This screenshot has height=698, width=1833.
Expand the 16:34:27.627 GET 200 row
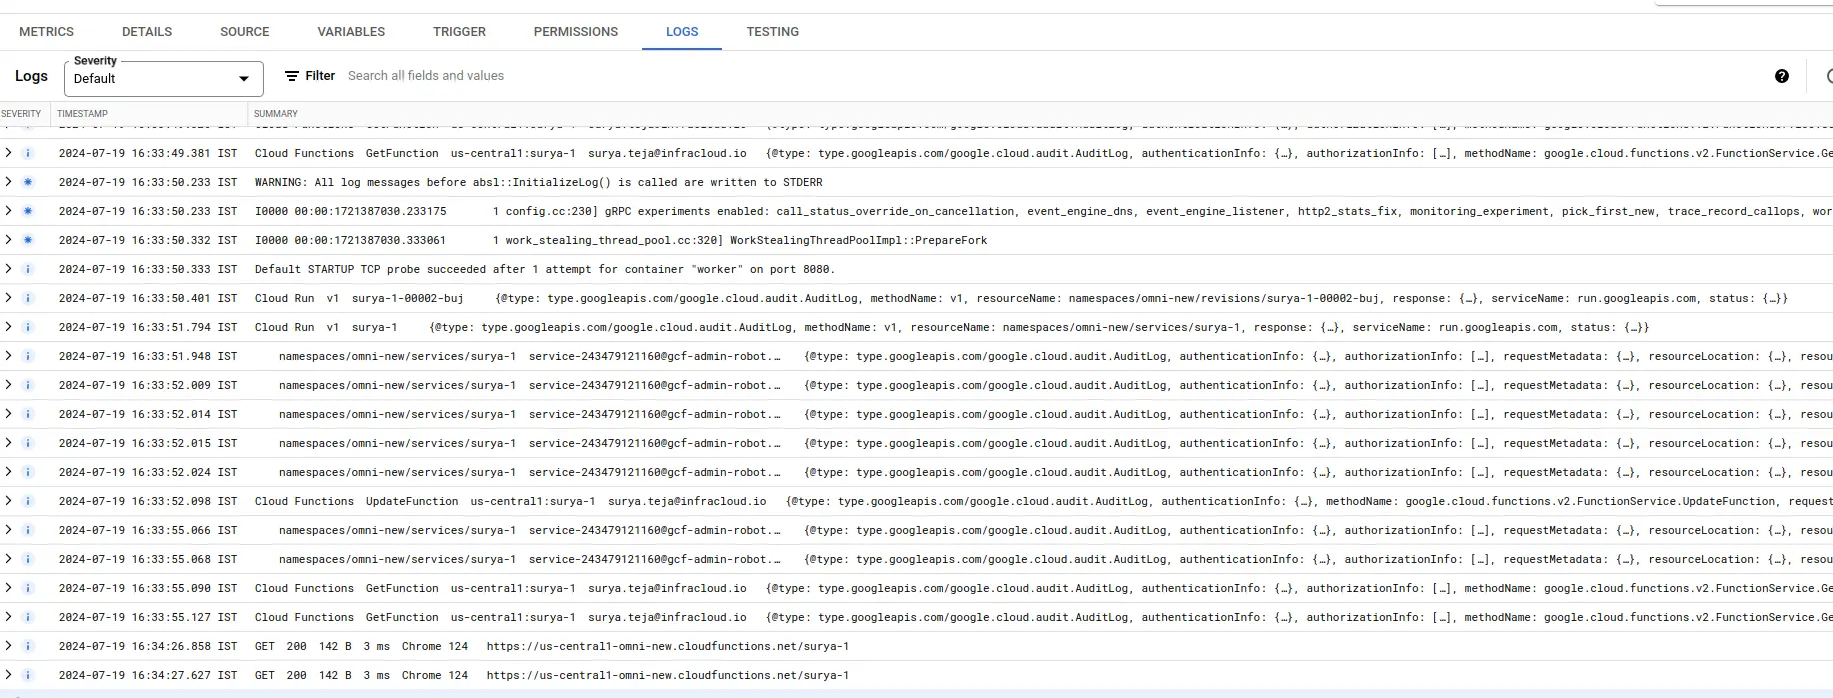(x=8, y=675)
